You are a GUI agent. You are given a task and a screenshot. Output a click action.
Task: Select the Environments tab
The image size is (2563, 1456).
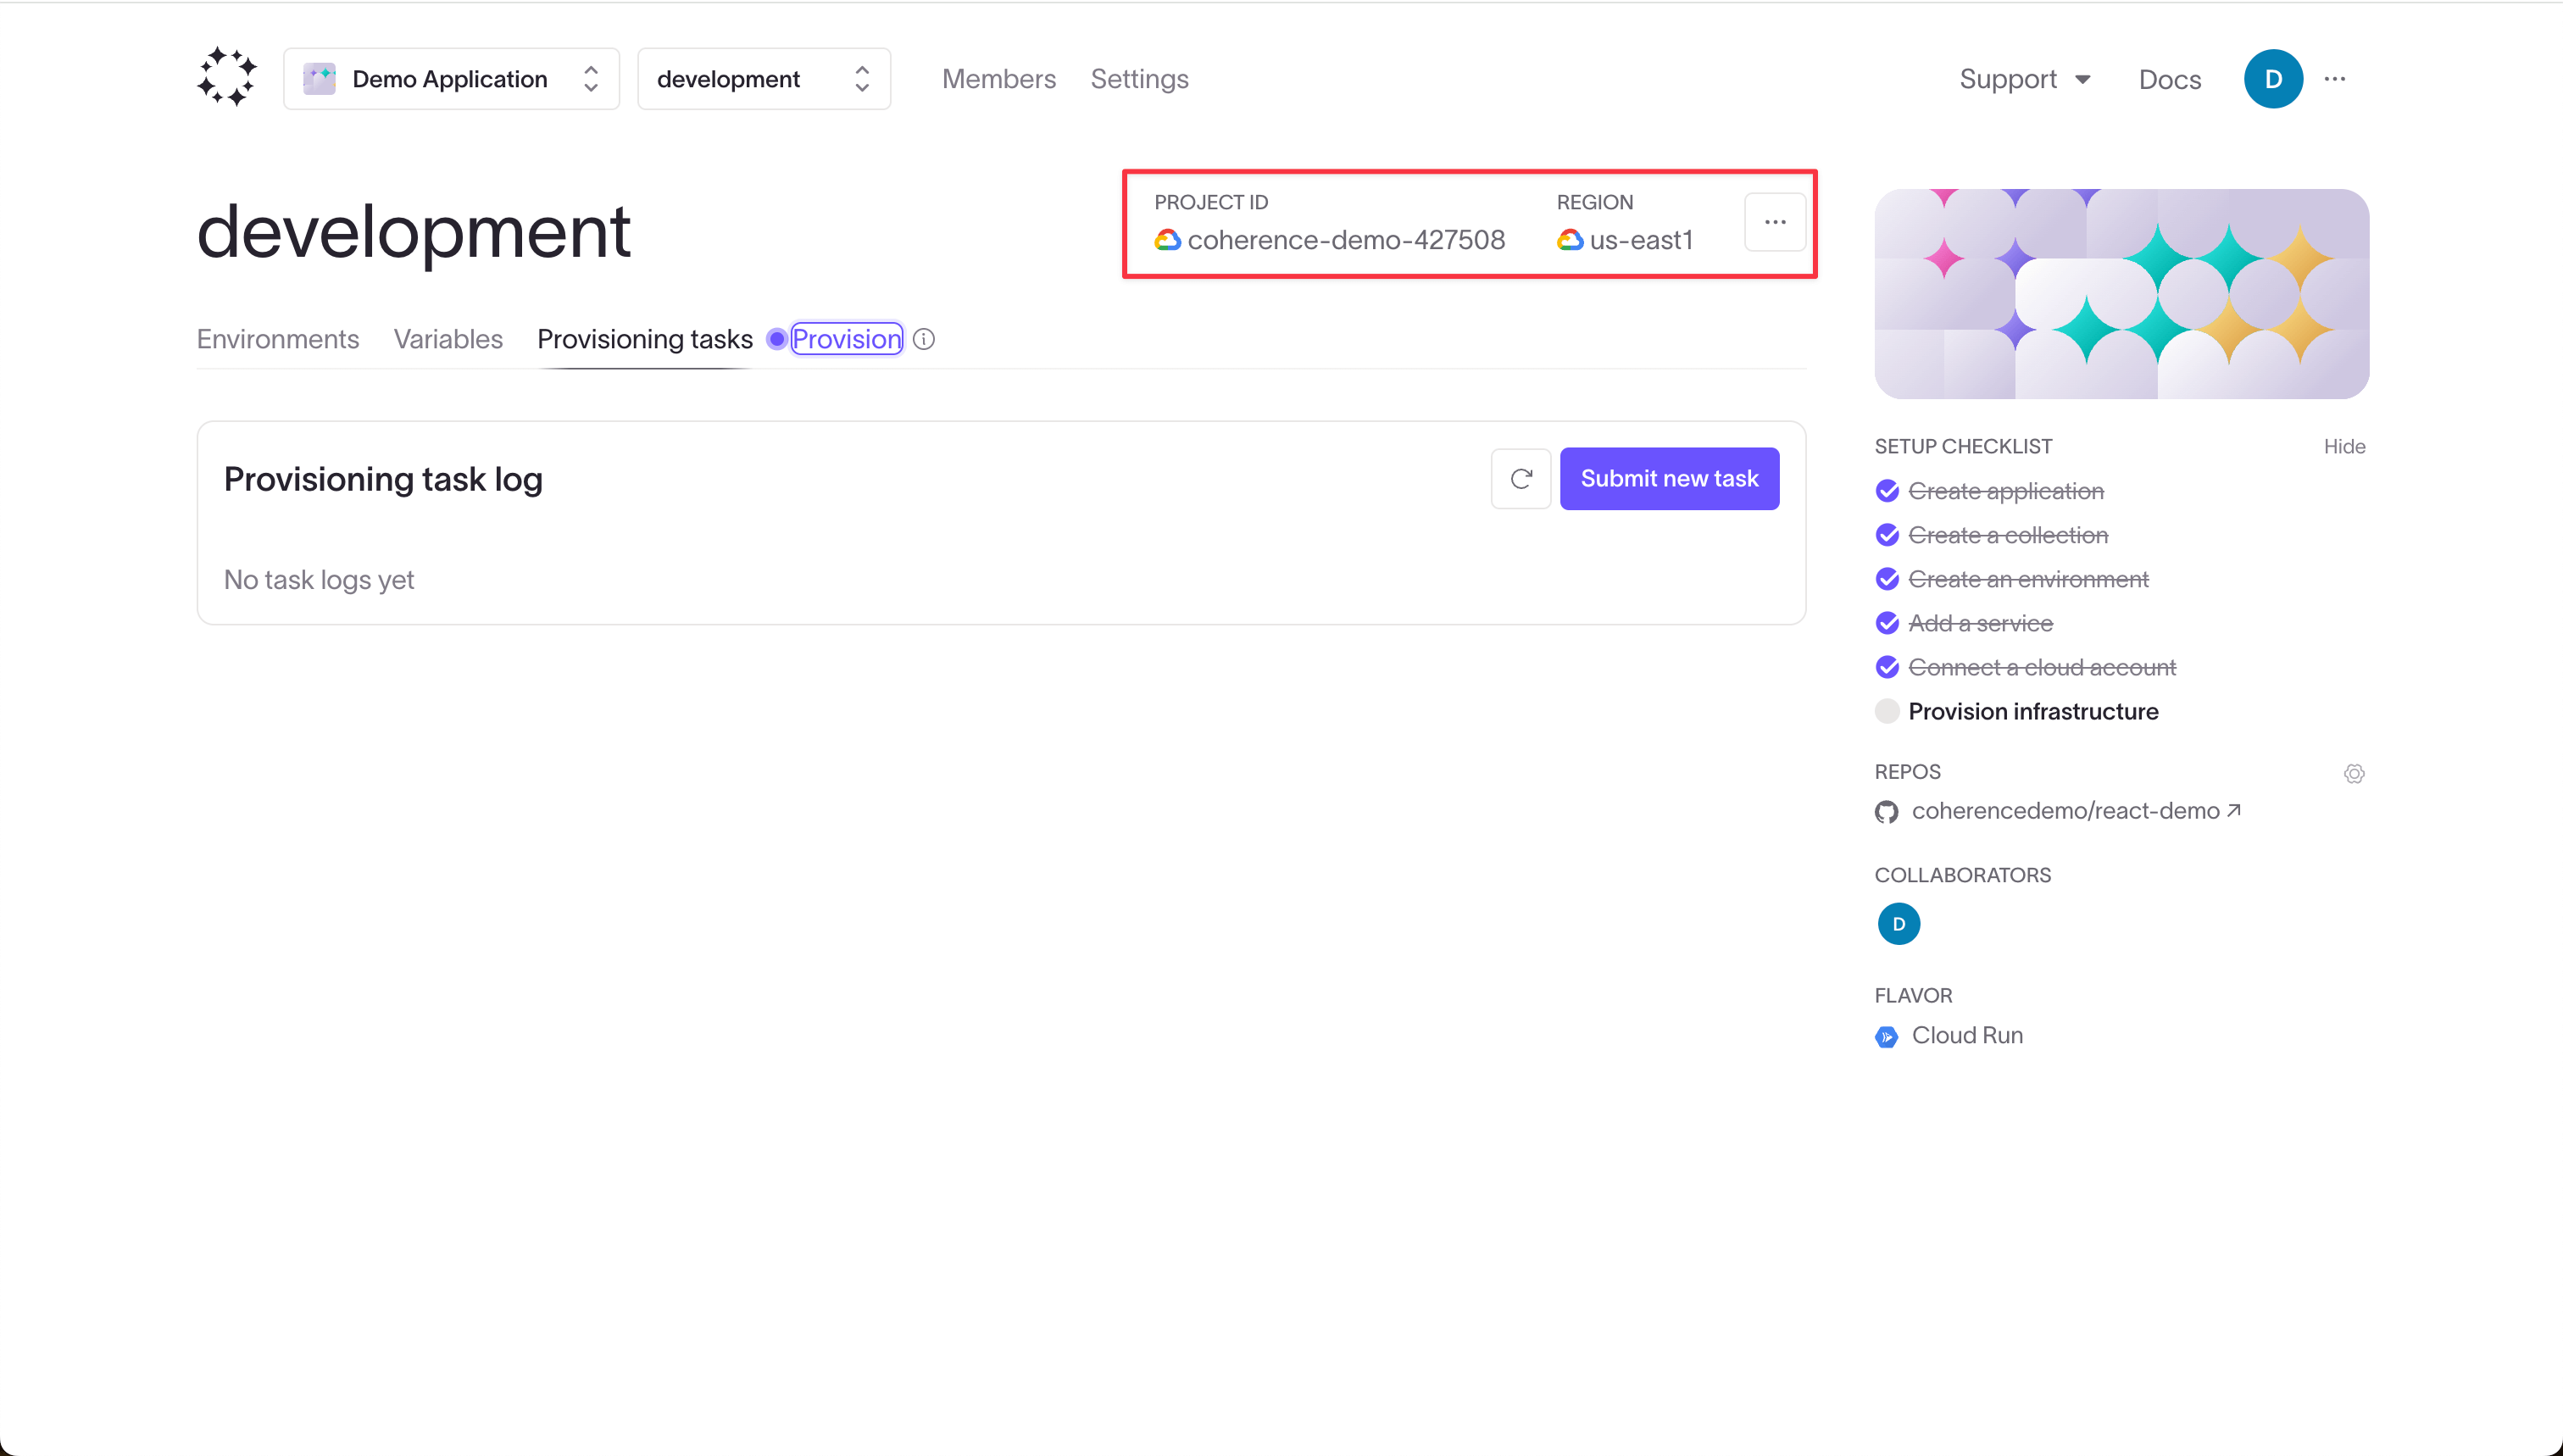click(x=280, y=338)
